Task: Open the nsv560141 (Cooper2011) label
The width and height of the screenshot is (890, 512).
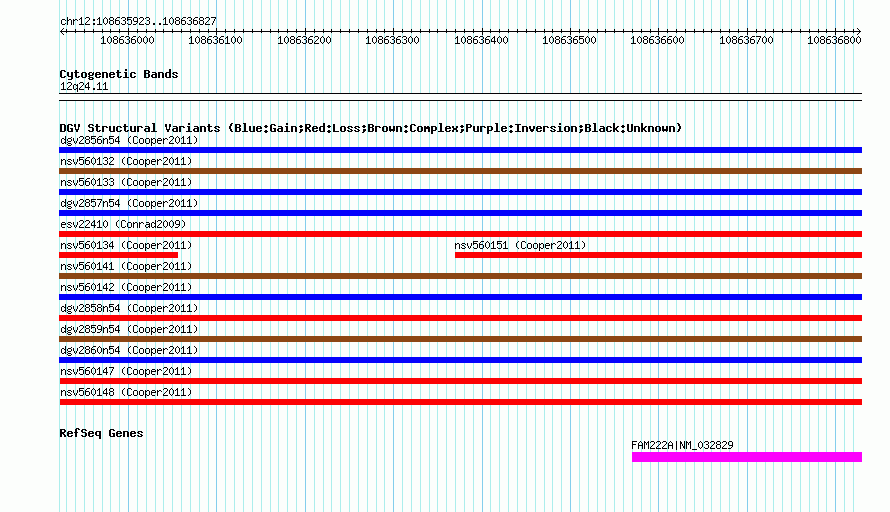Action: 126,266
